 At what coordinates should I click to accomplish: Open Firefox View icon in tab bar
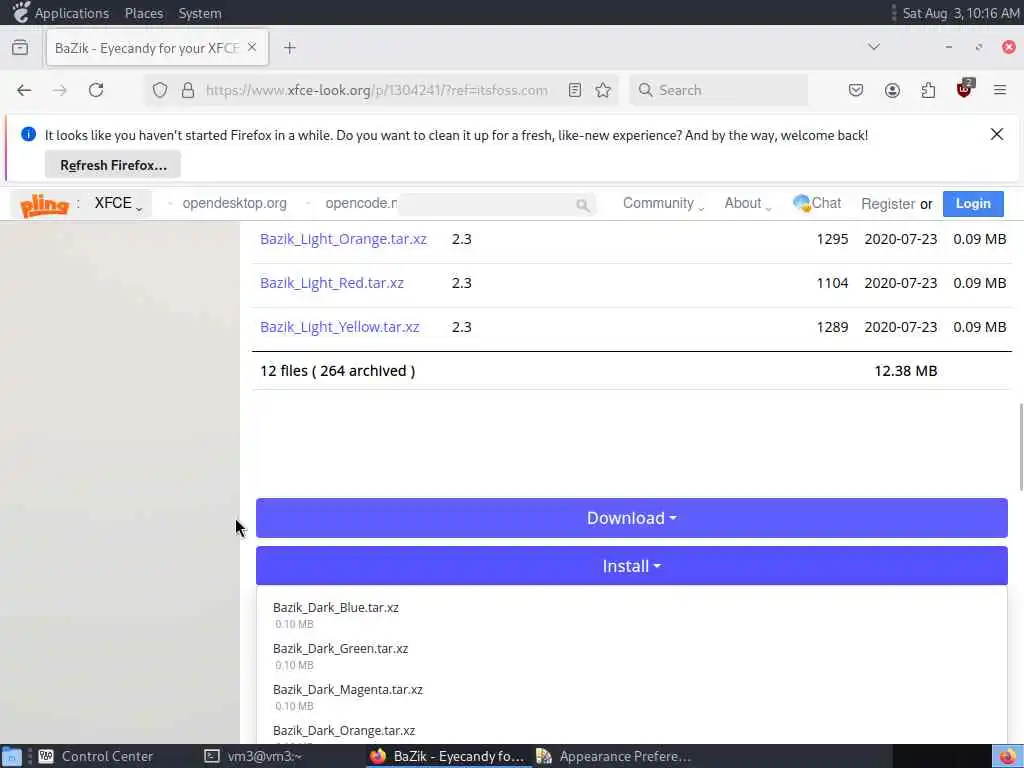[x=20, y=48]
